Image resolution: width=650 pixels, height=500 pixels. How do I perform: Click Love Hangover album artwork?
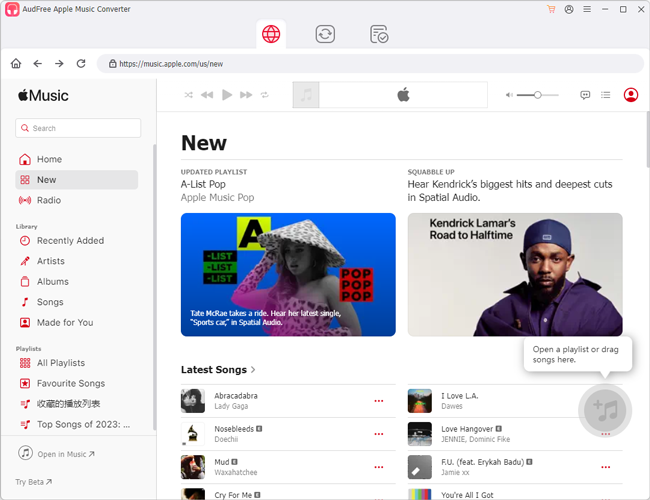click(x=420, y=434)
